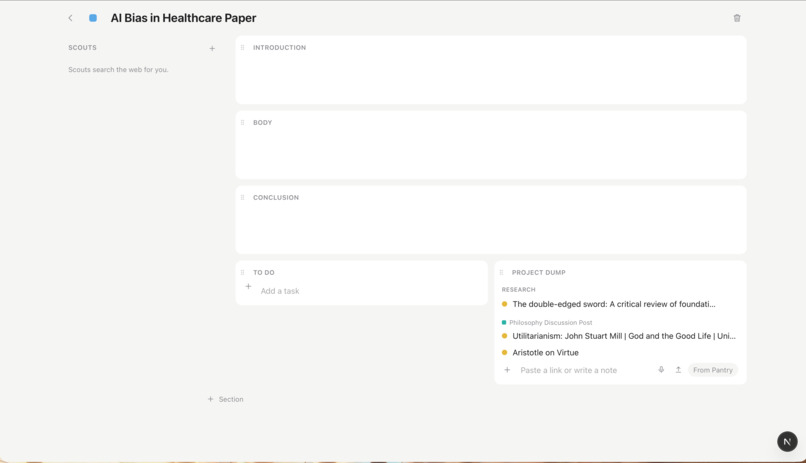Grab the Introduction section drag handle
This screenshot has height=463, width=806.
point(243,47)
